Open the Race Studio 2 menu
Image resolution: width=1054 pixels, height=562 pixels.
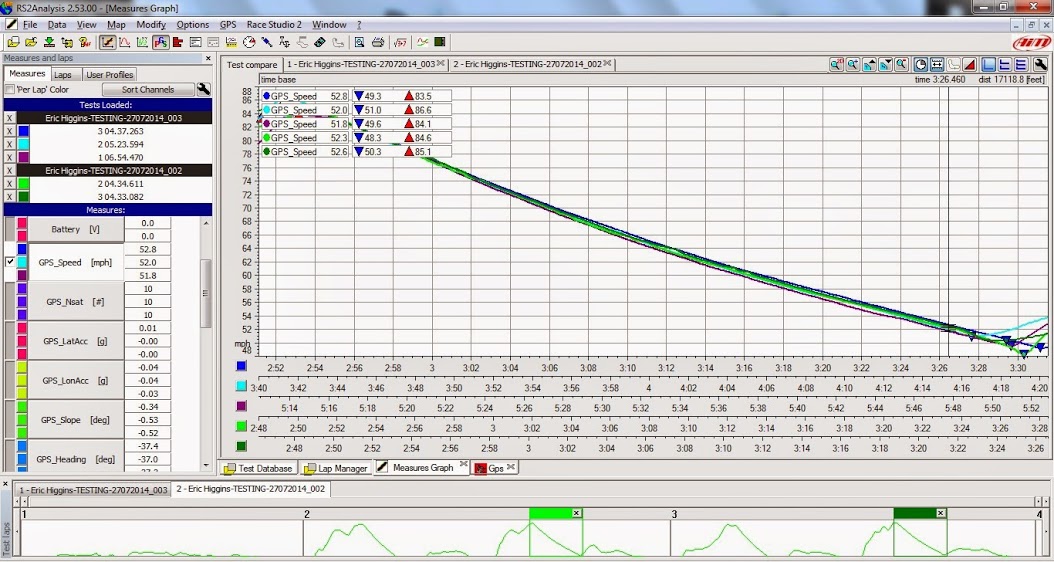click(273, 24)
